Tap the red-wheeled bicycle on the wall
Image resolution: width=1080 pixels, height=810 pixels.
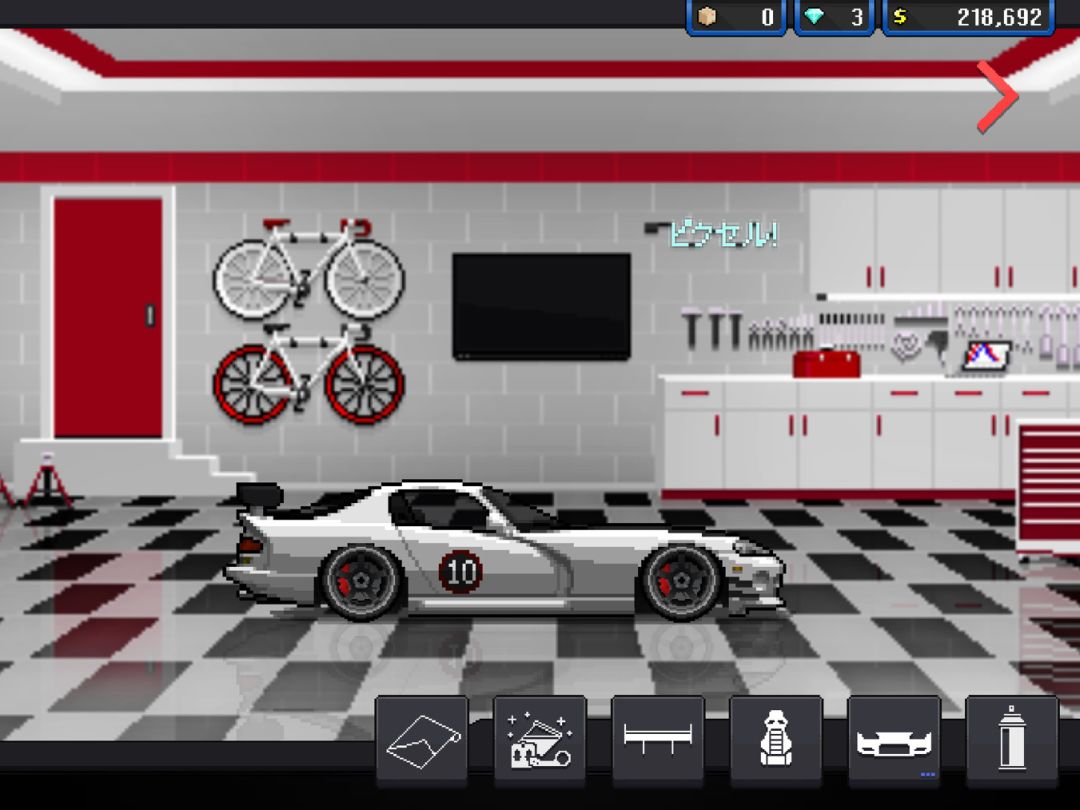tap(309, 373)
